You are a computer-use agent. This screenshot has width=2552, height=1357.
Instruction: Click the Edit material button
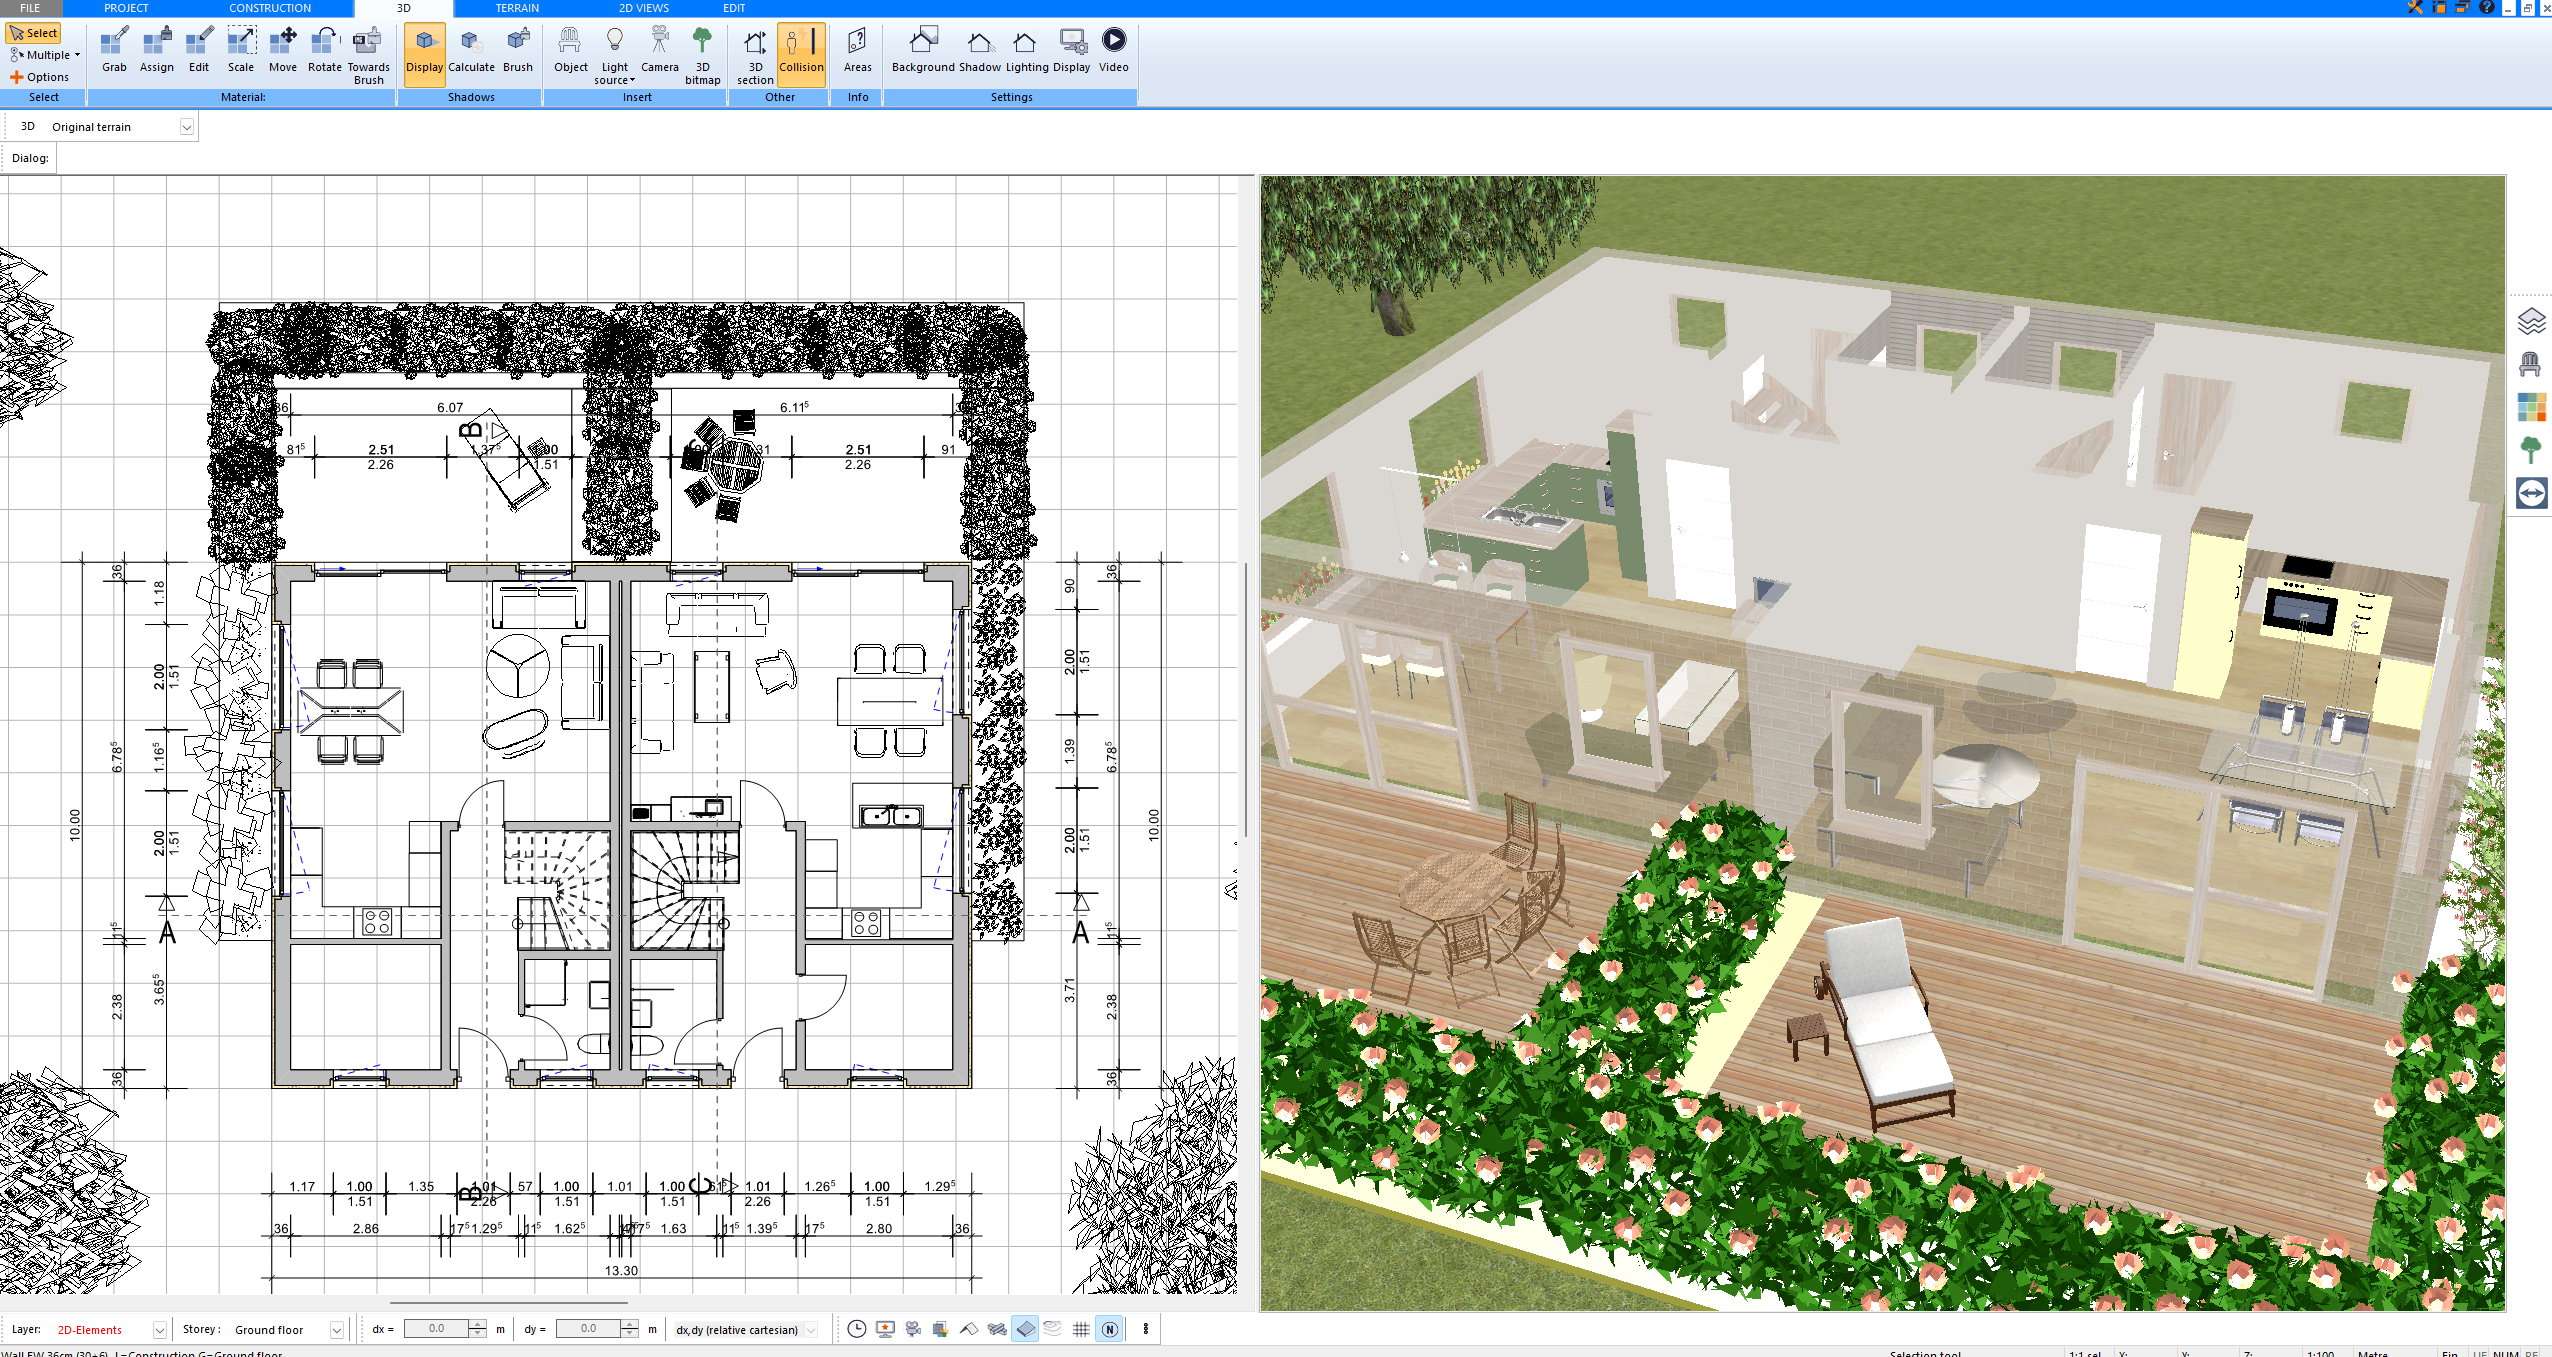pos(199,50)
